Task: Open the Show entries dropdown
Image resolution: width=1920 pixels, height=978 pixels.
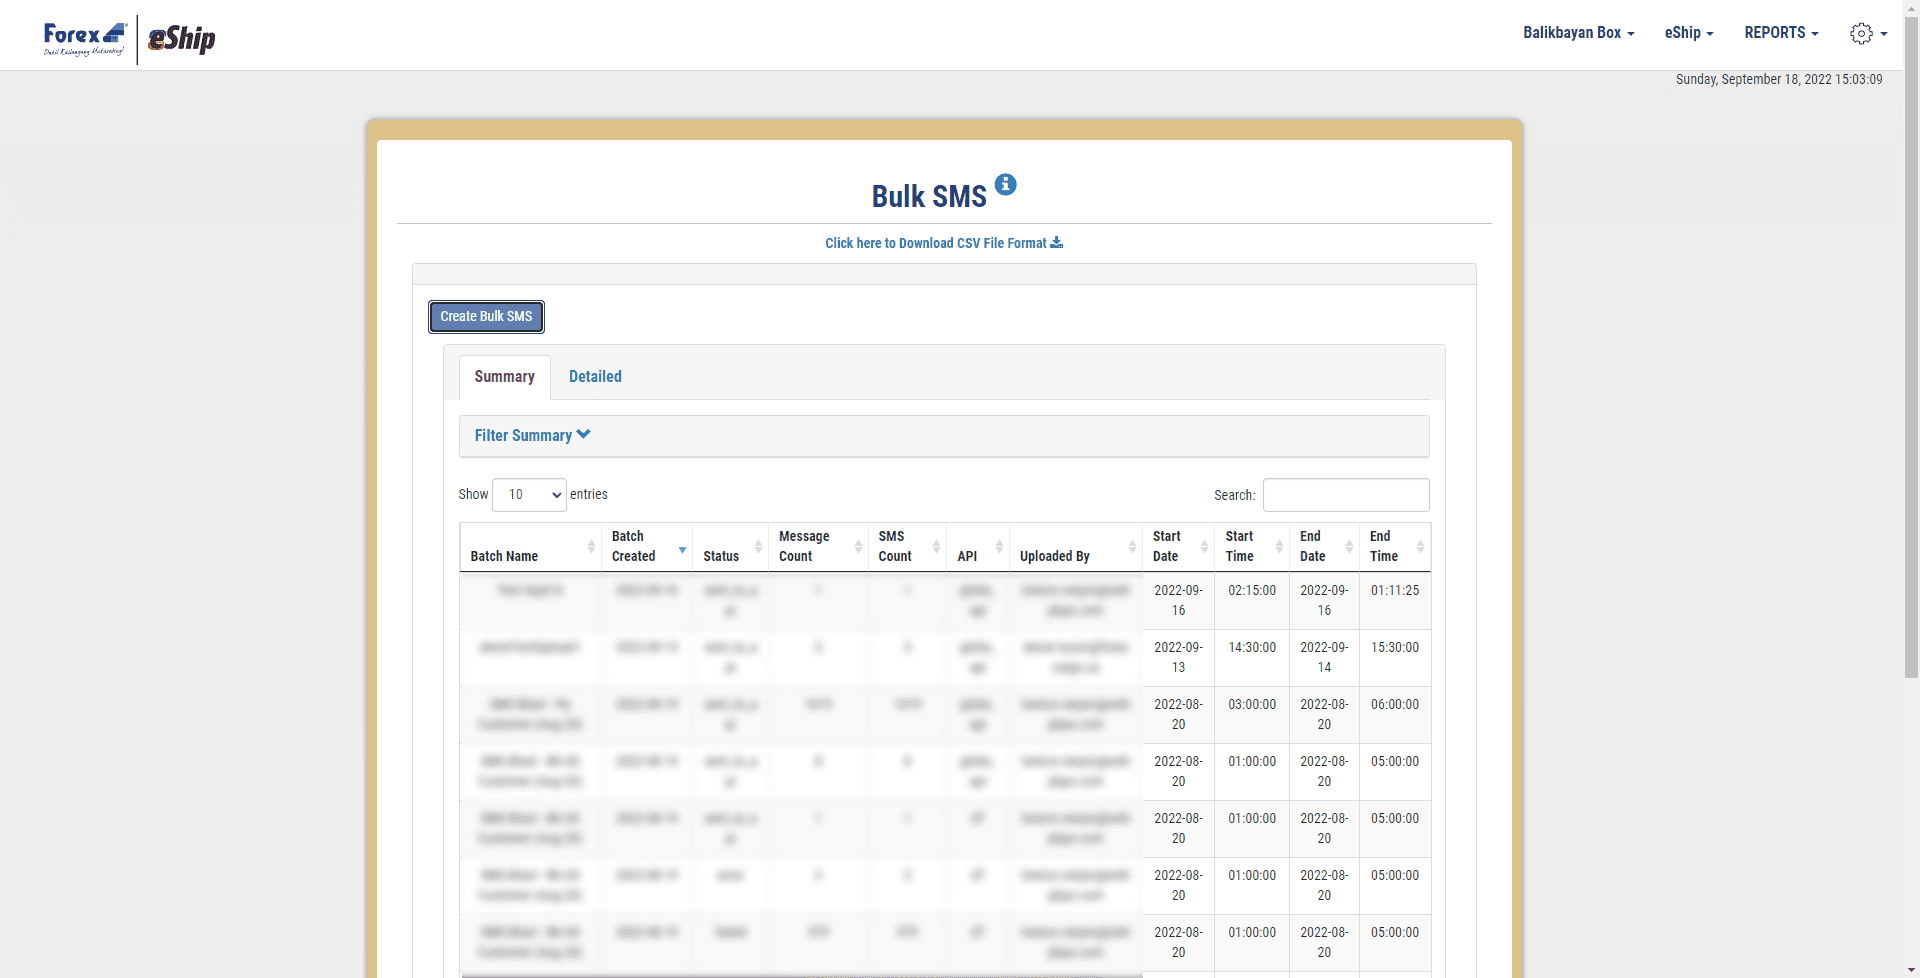Action: point(529,495)
